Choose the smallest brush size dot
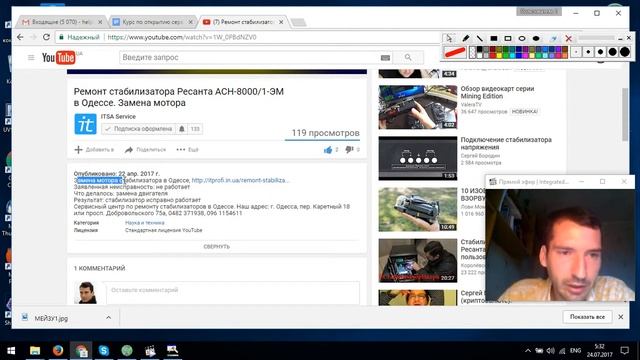This screenshot has height=360, width=640. [x=576, y=52]
